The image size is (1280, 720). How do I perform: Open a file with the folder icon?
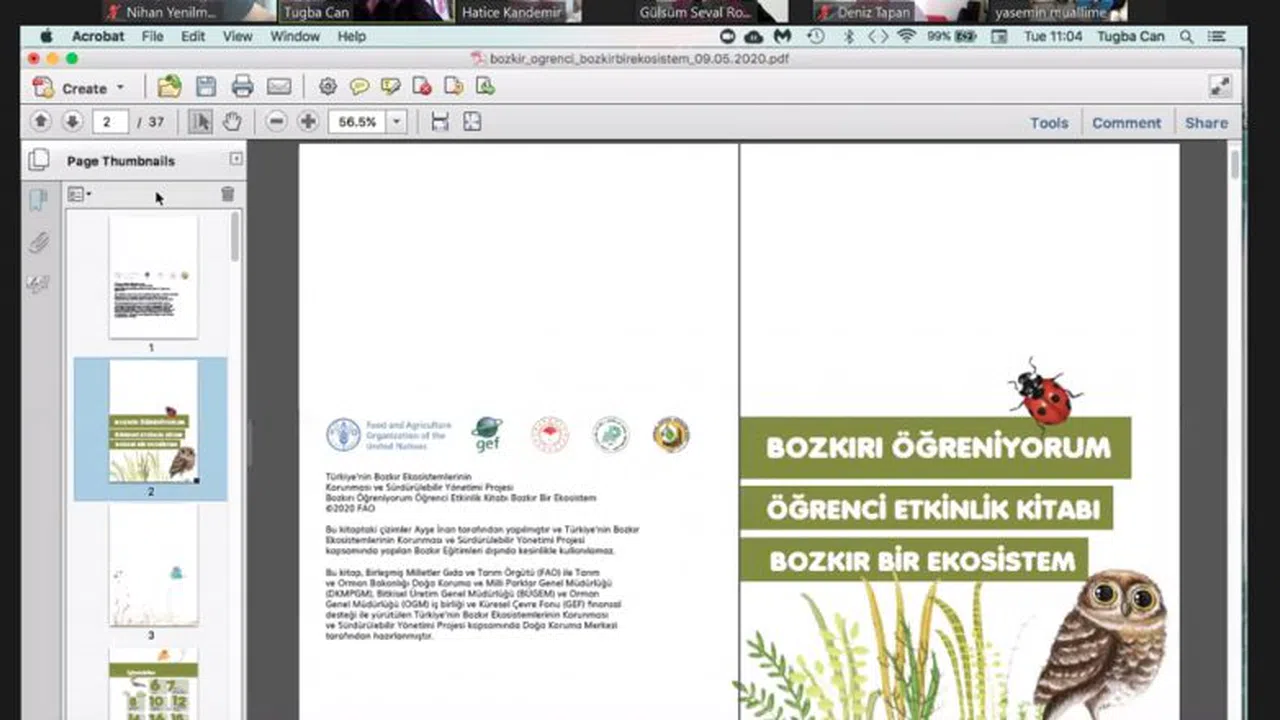click(170, 87)
